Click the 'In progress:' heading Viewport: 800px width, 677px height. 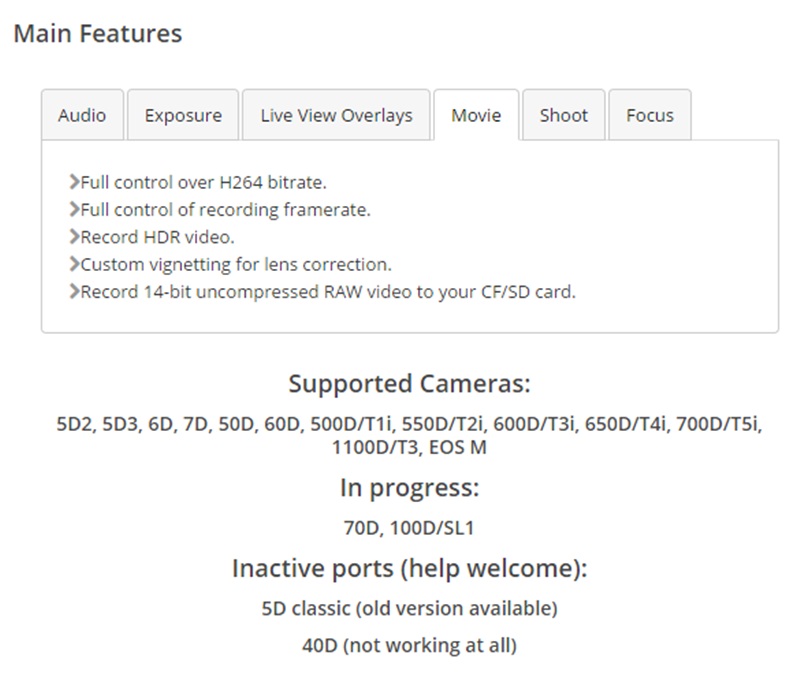[409, 488]
